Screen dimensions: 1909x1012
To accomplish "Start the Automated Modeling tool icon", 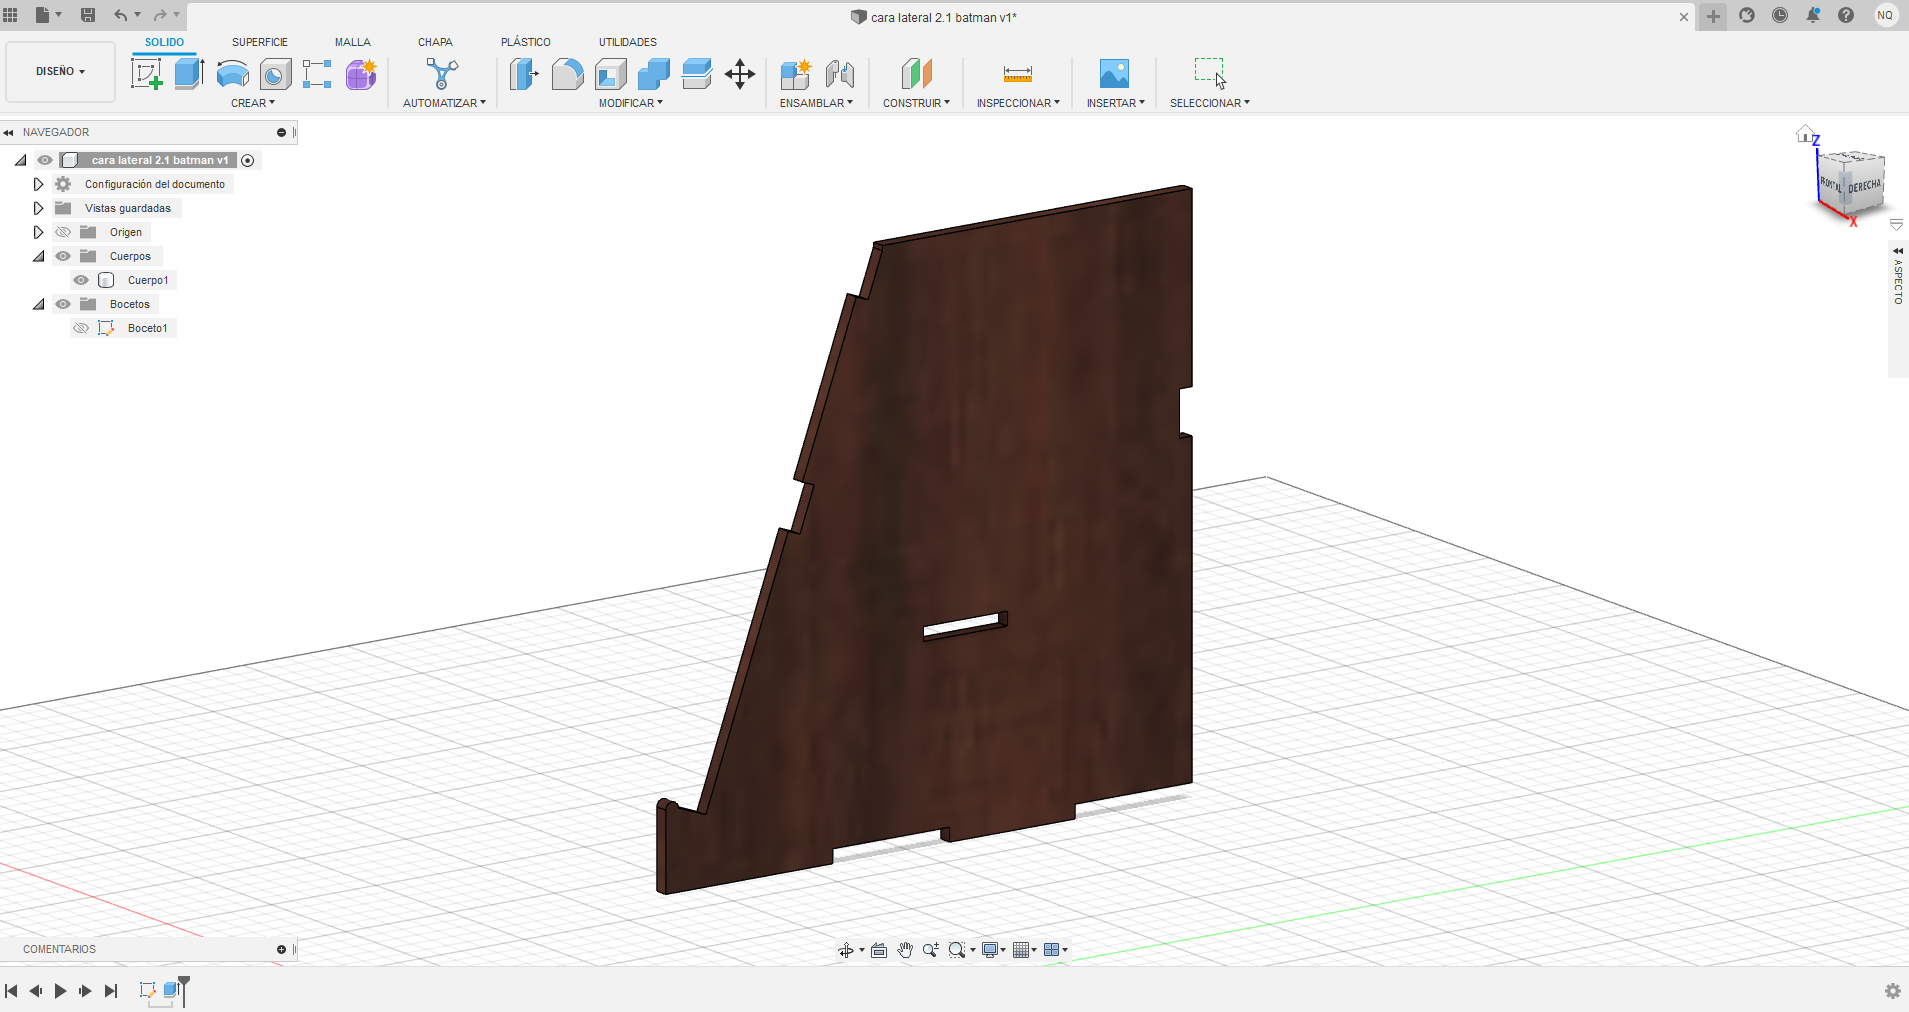I will point(442,74).
